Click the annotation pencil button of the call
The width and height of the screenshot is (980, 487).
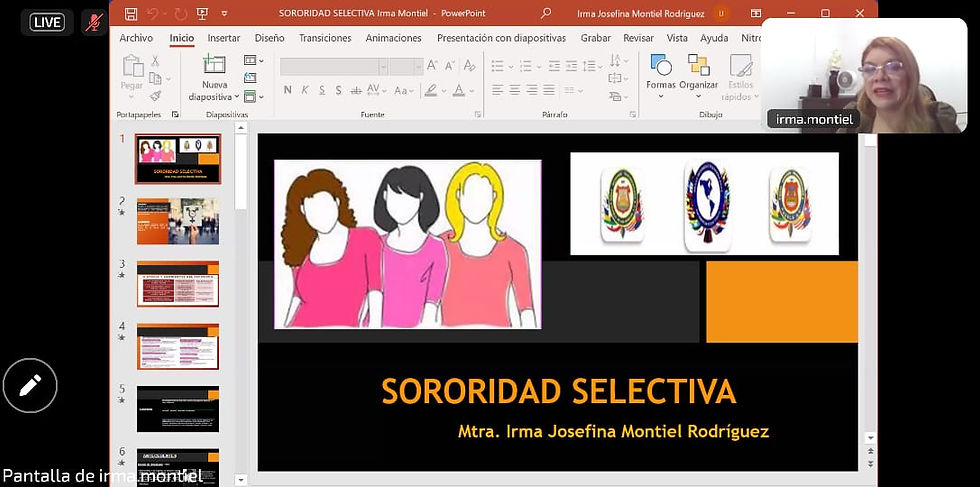(30, 386)
